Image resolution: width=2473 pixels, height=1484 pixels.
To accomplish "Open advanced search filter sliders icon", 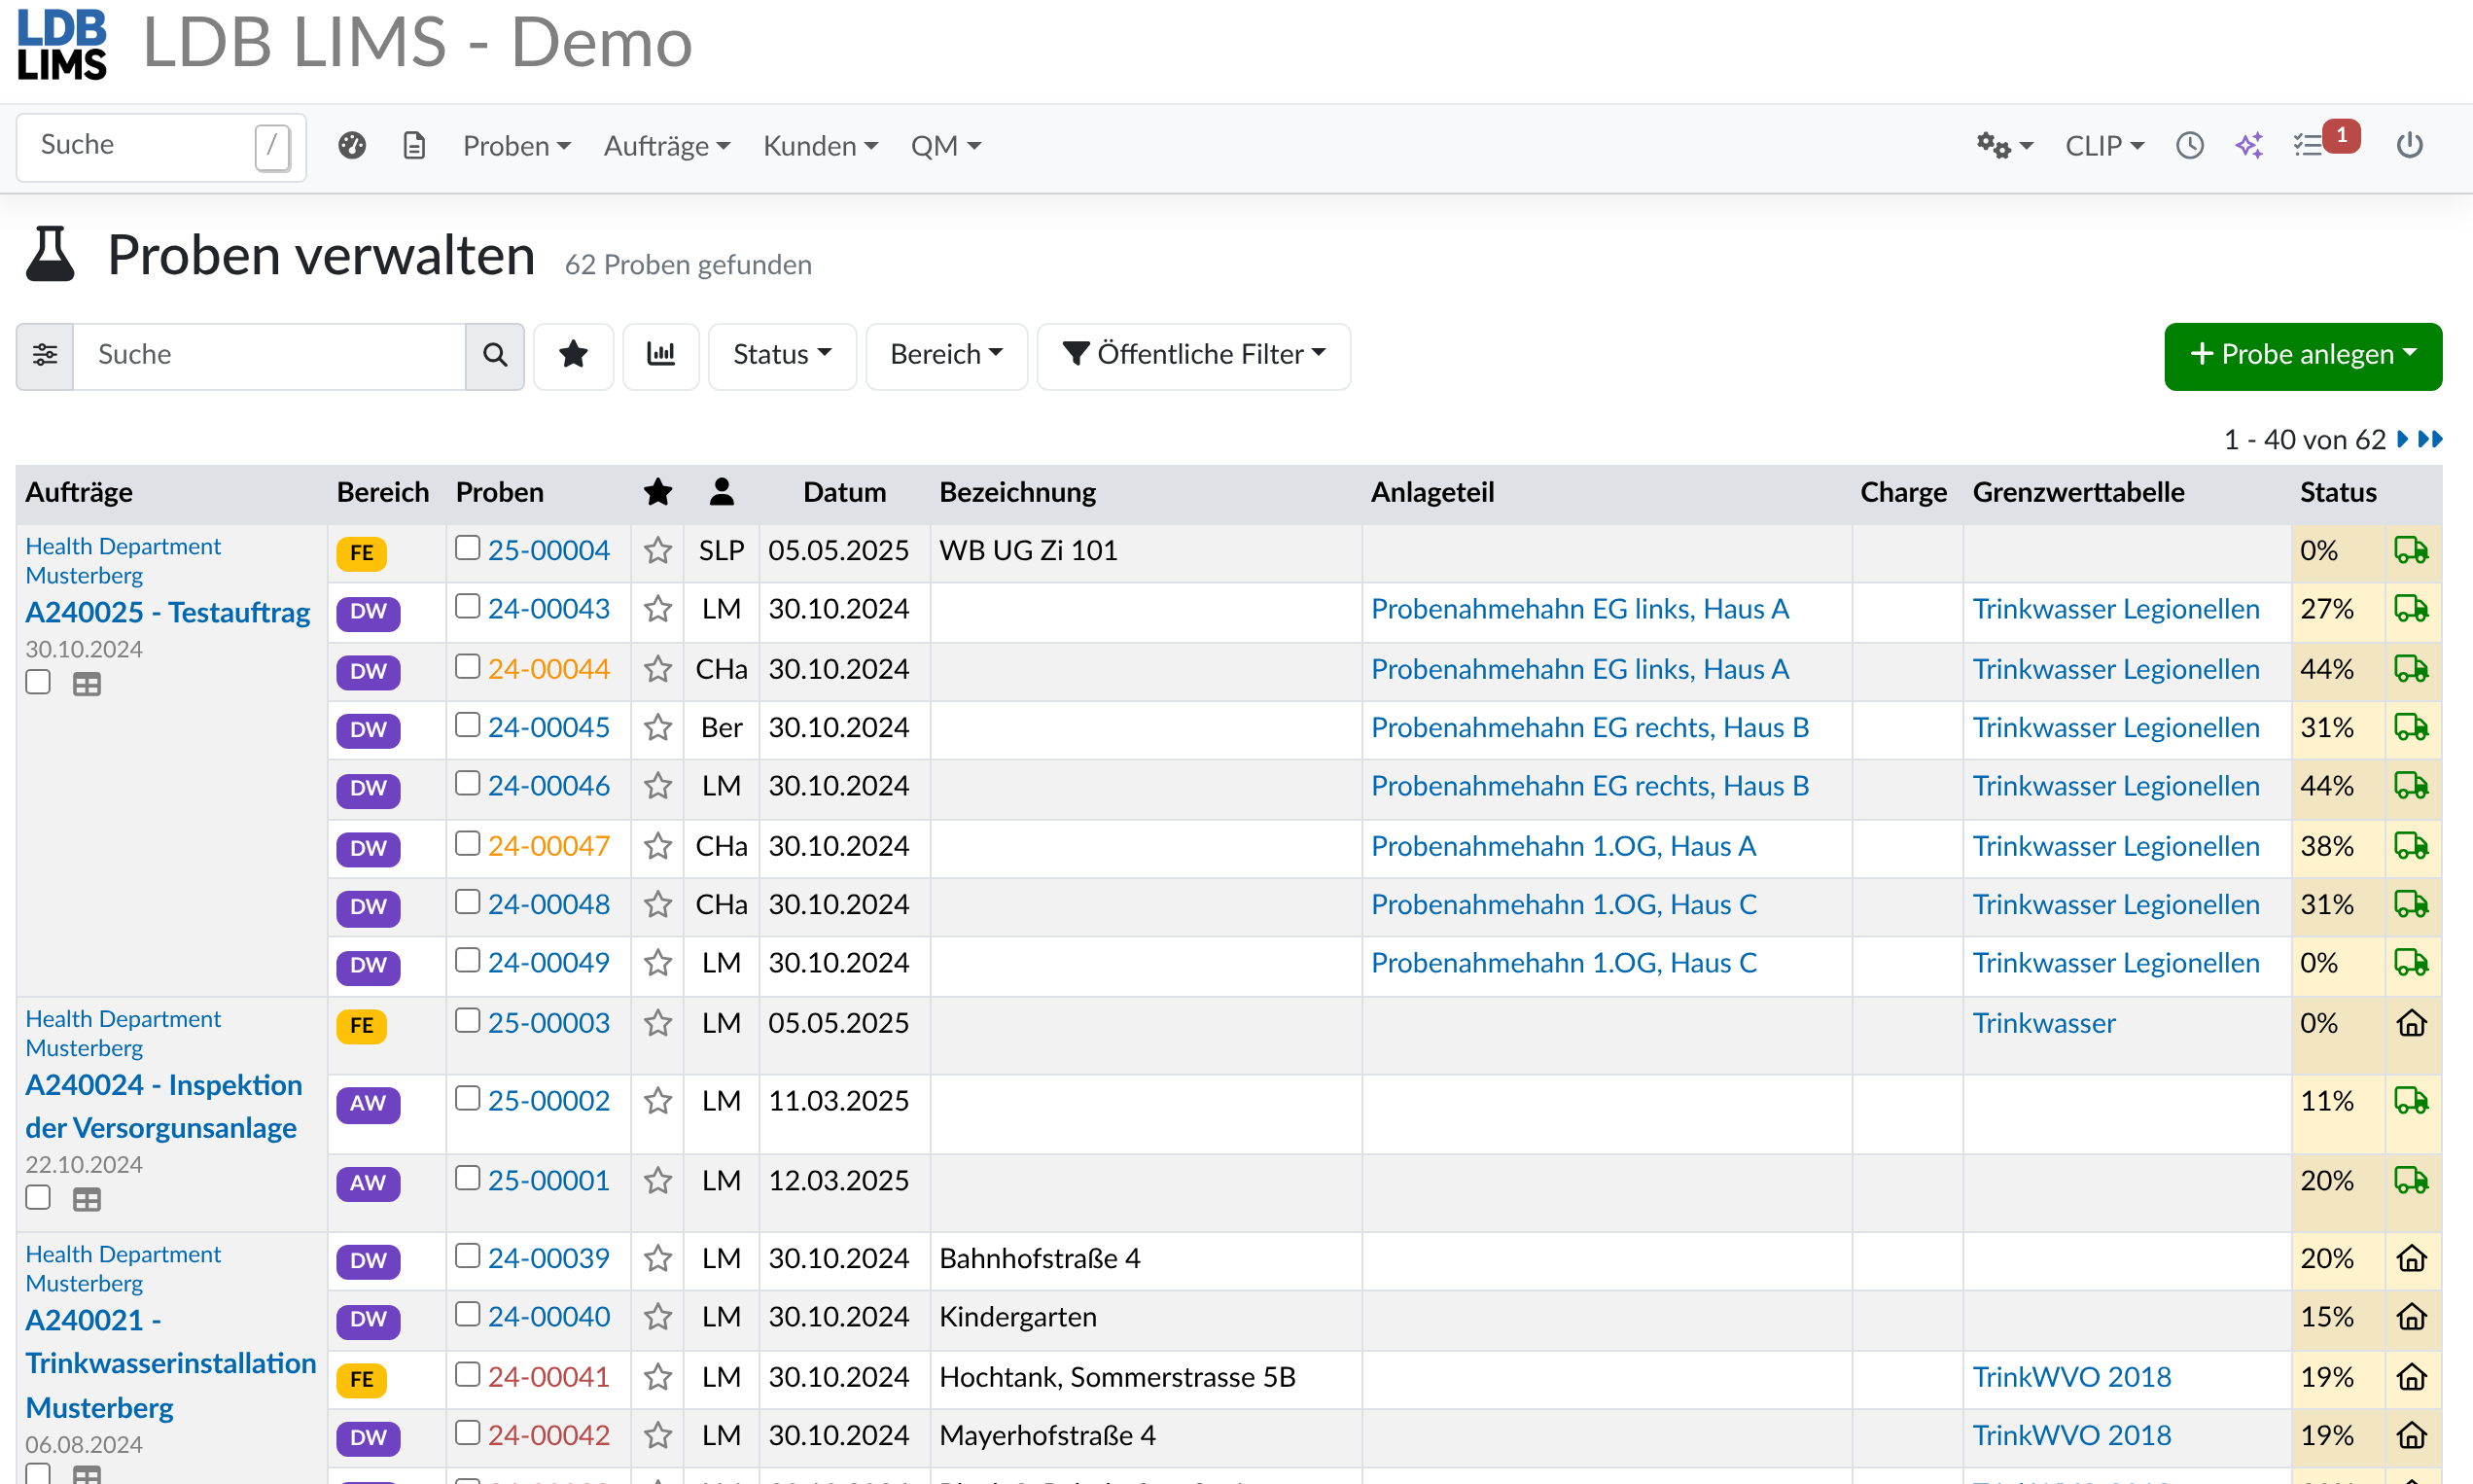I will pos(45,355).
